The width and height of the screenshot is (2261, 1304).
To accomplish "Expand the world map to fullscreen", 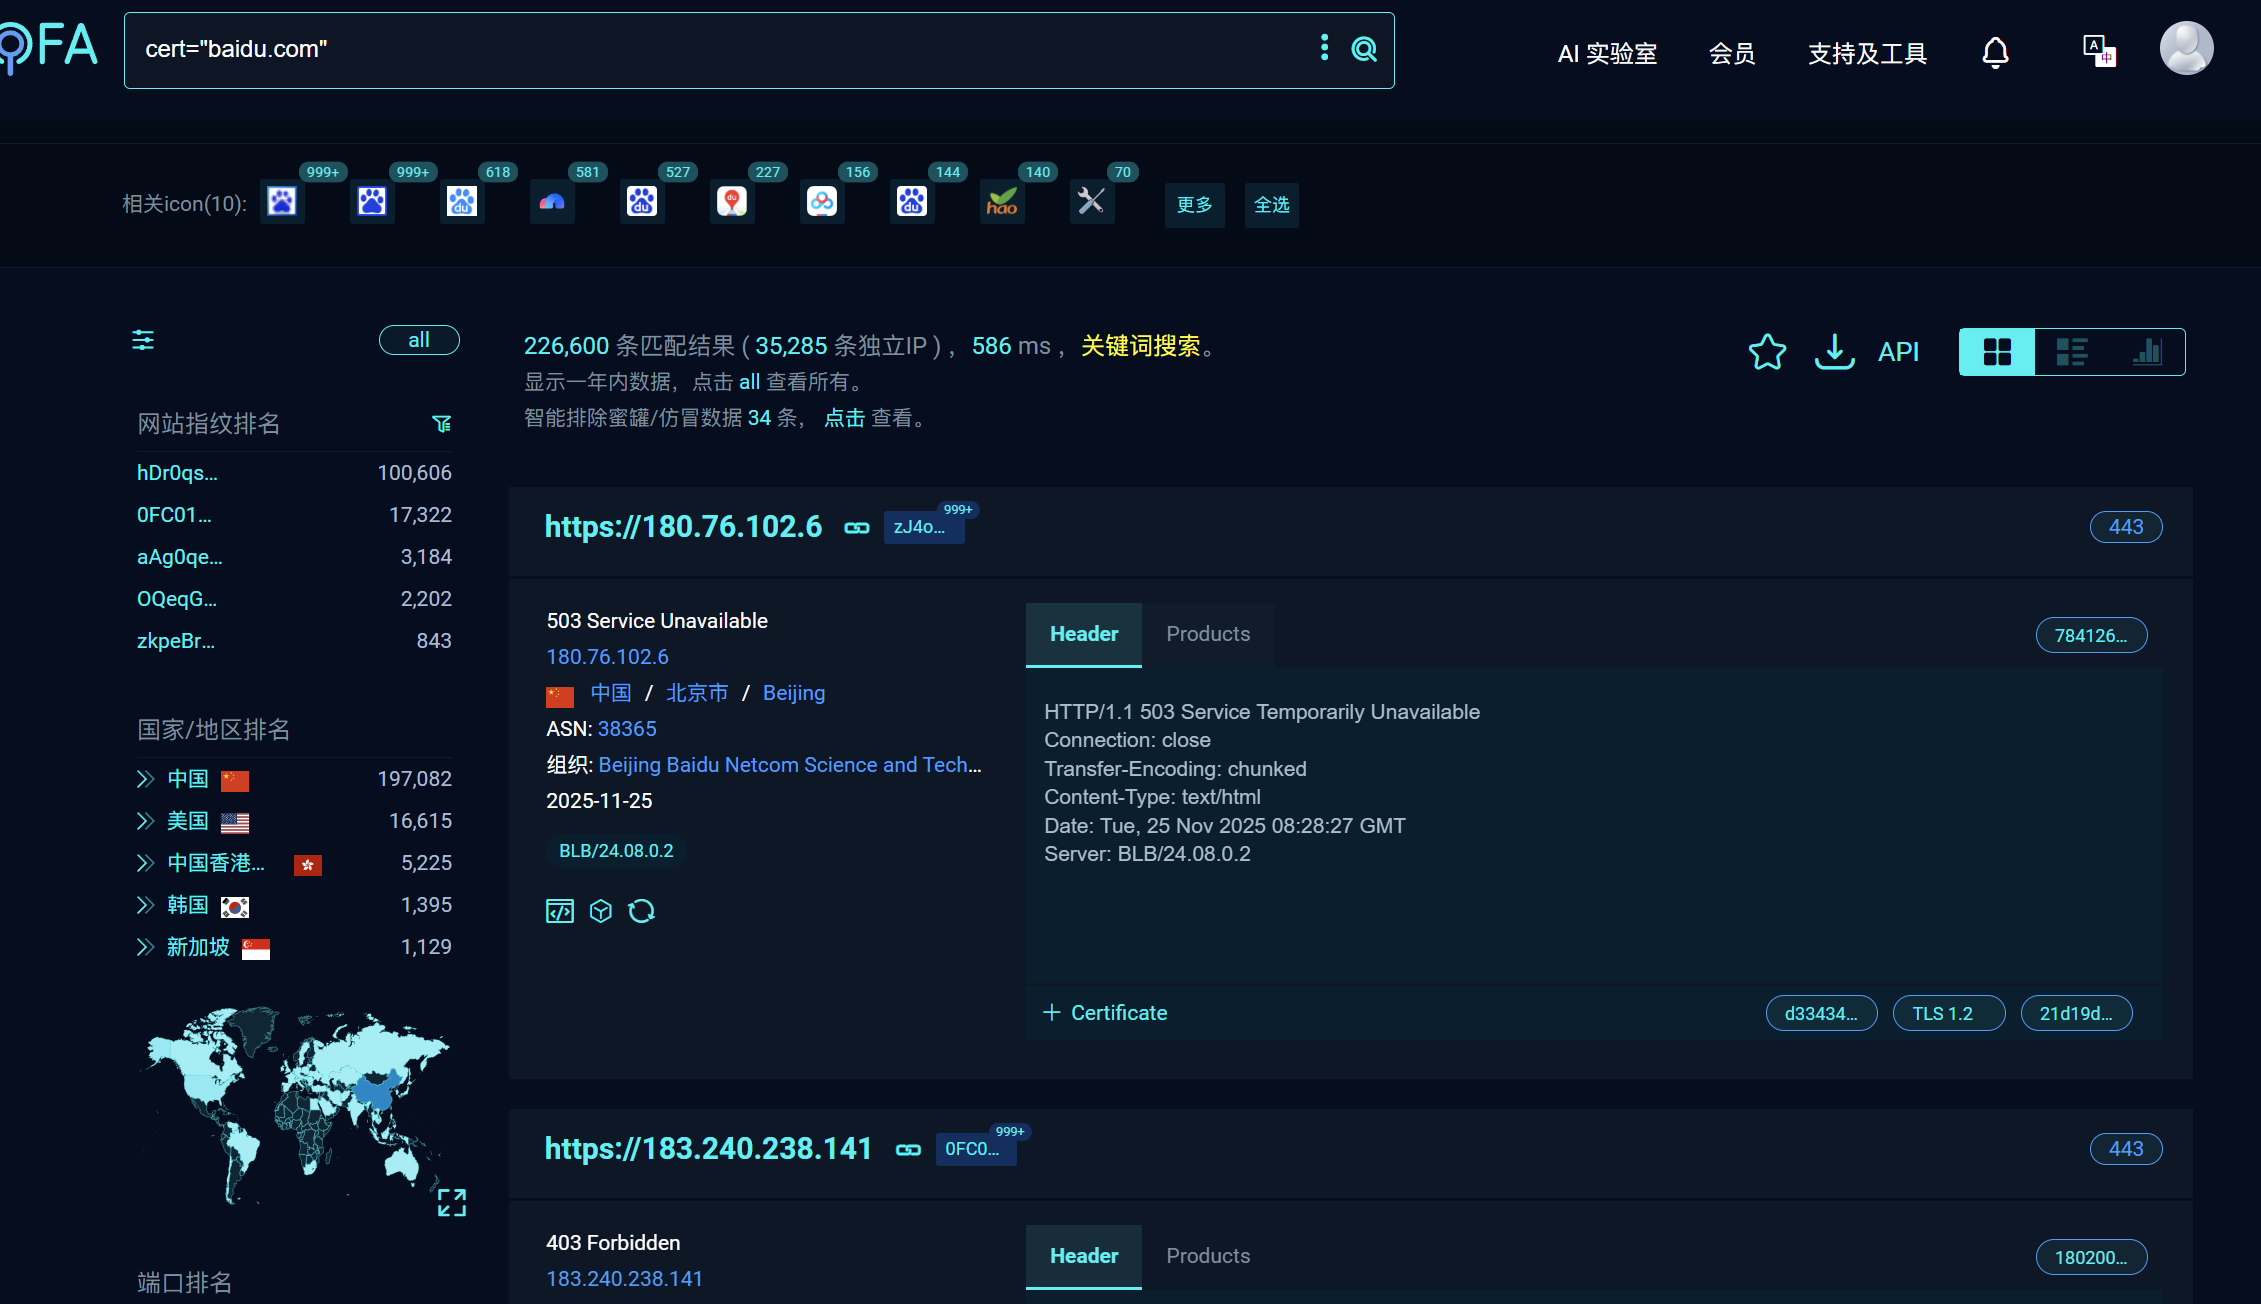I will (452, 1202).
